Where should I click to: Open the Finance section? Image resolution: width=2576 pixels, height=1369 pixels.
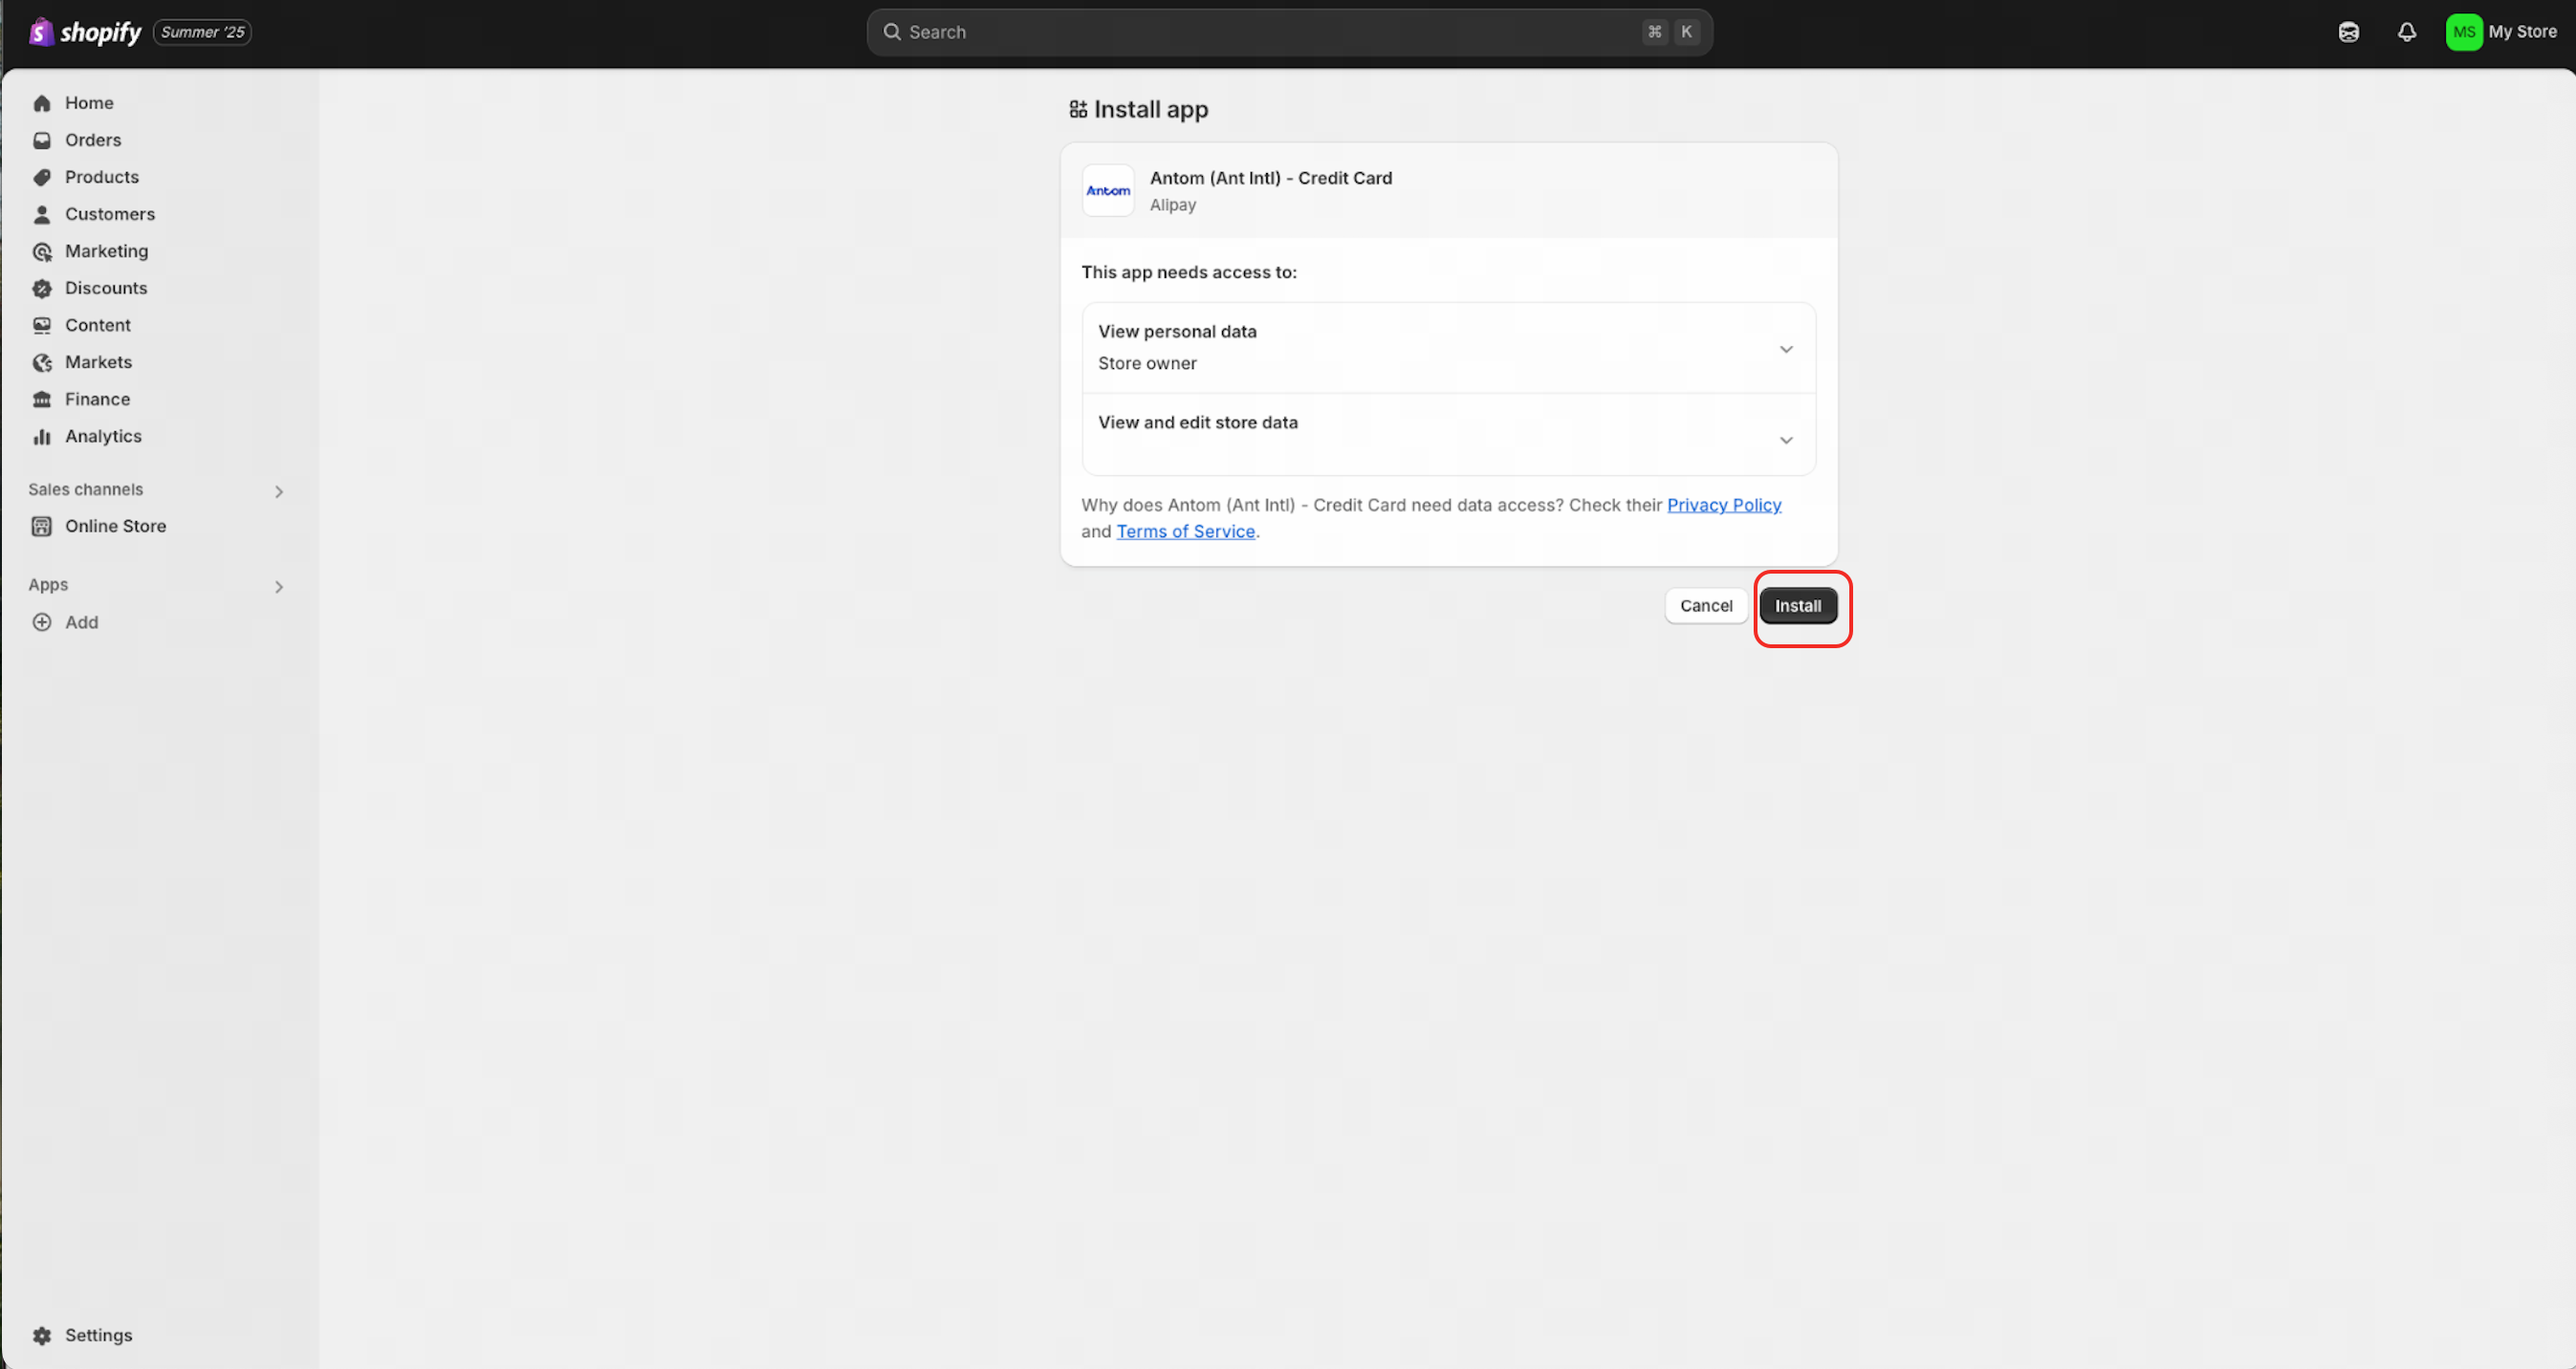(x=97, y=399)
